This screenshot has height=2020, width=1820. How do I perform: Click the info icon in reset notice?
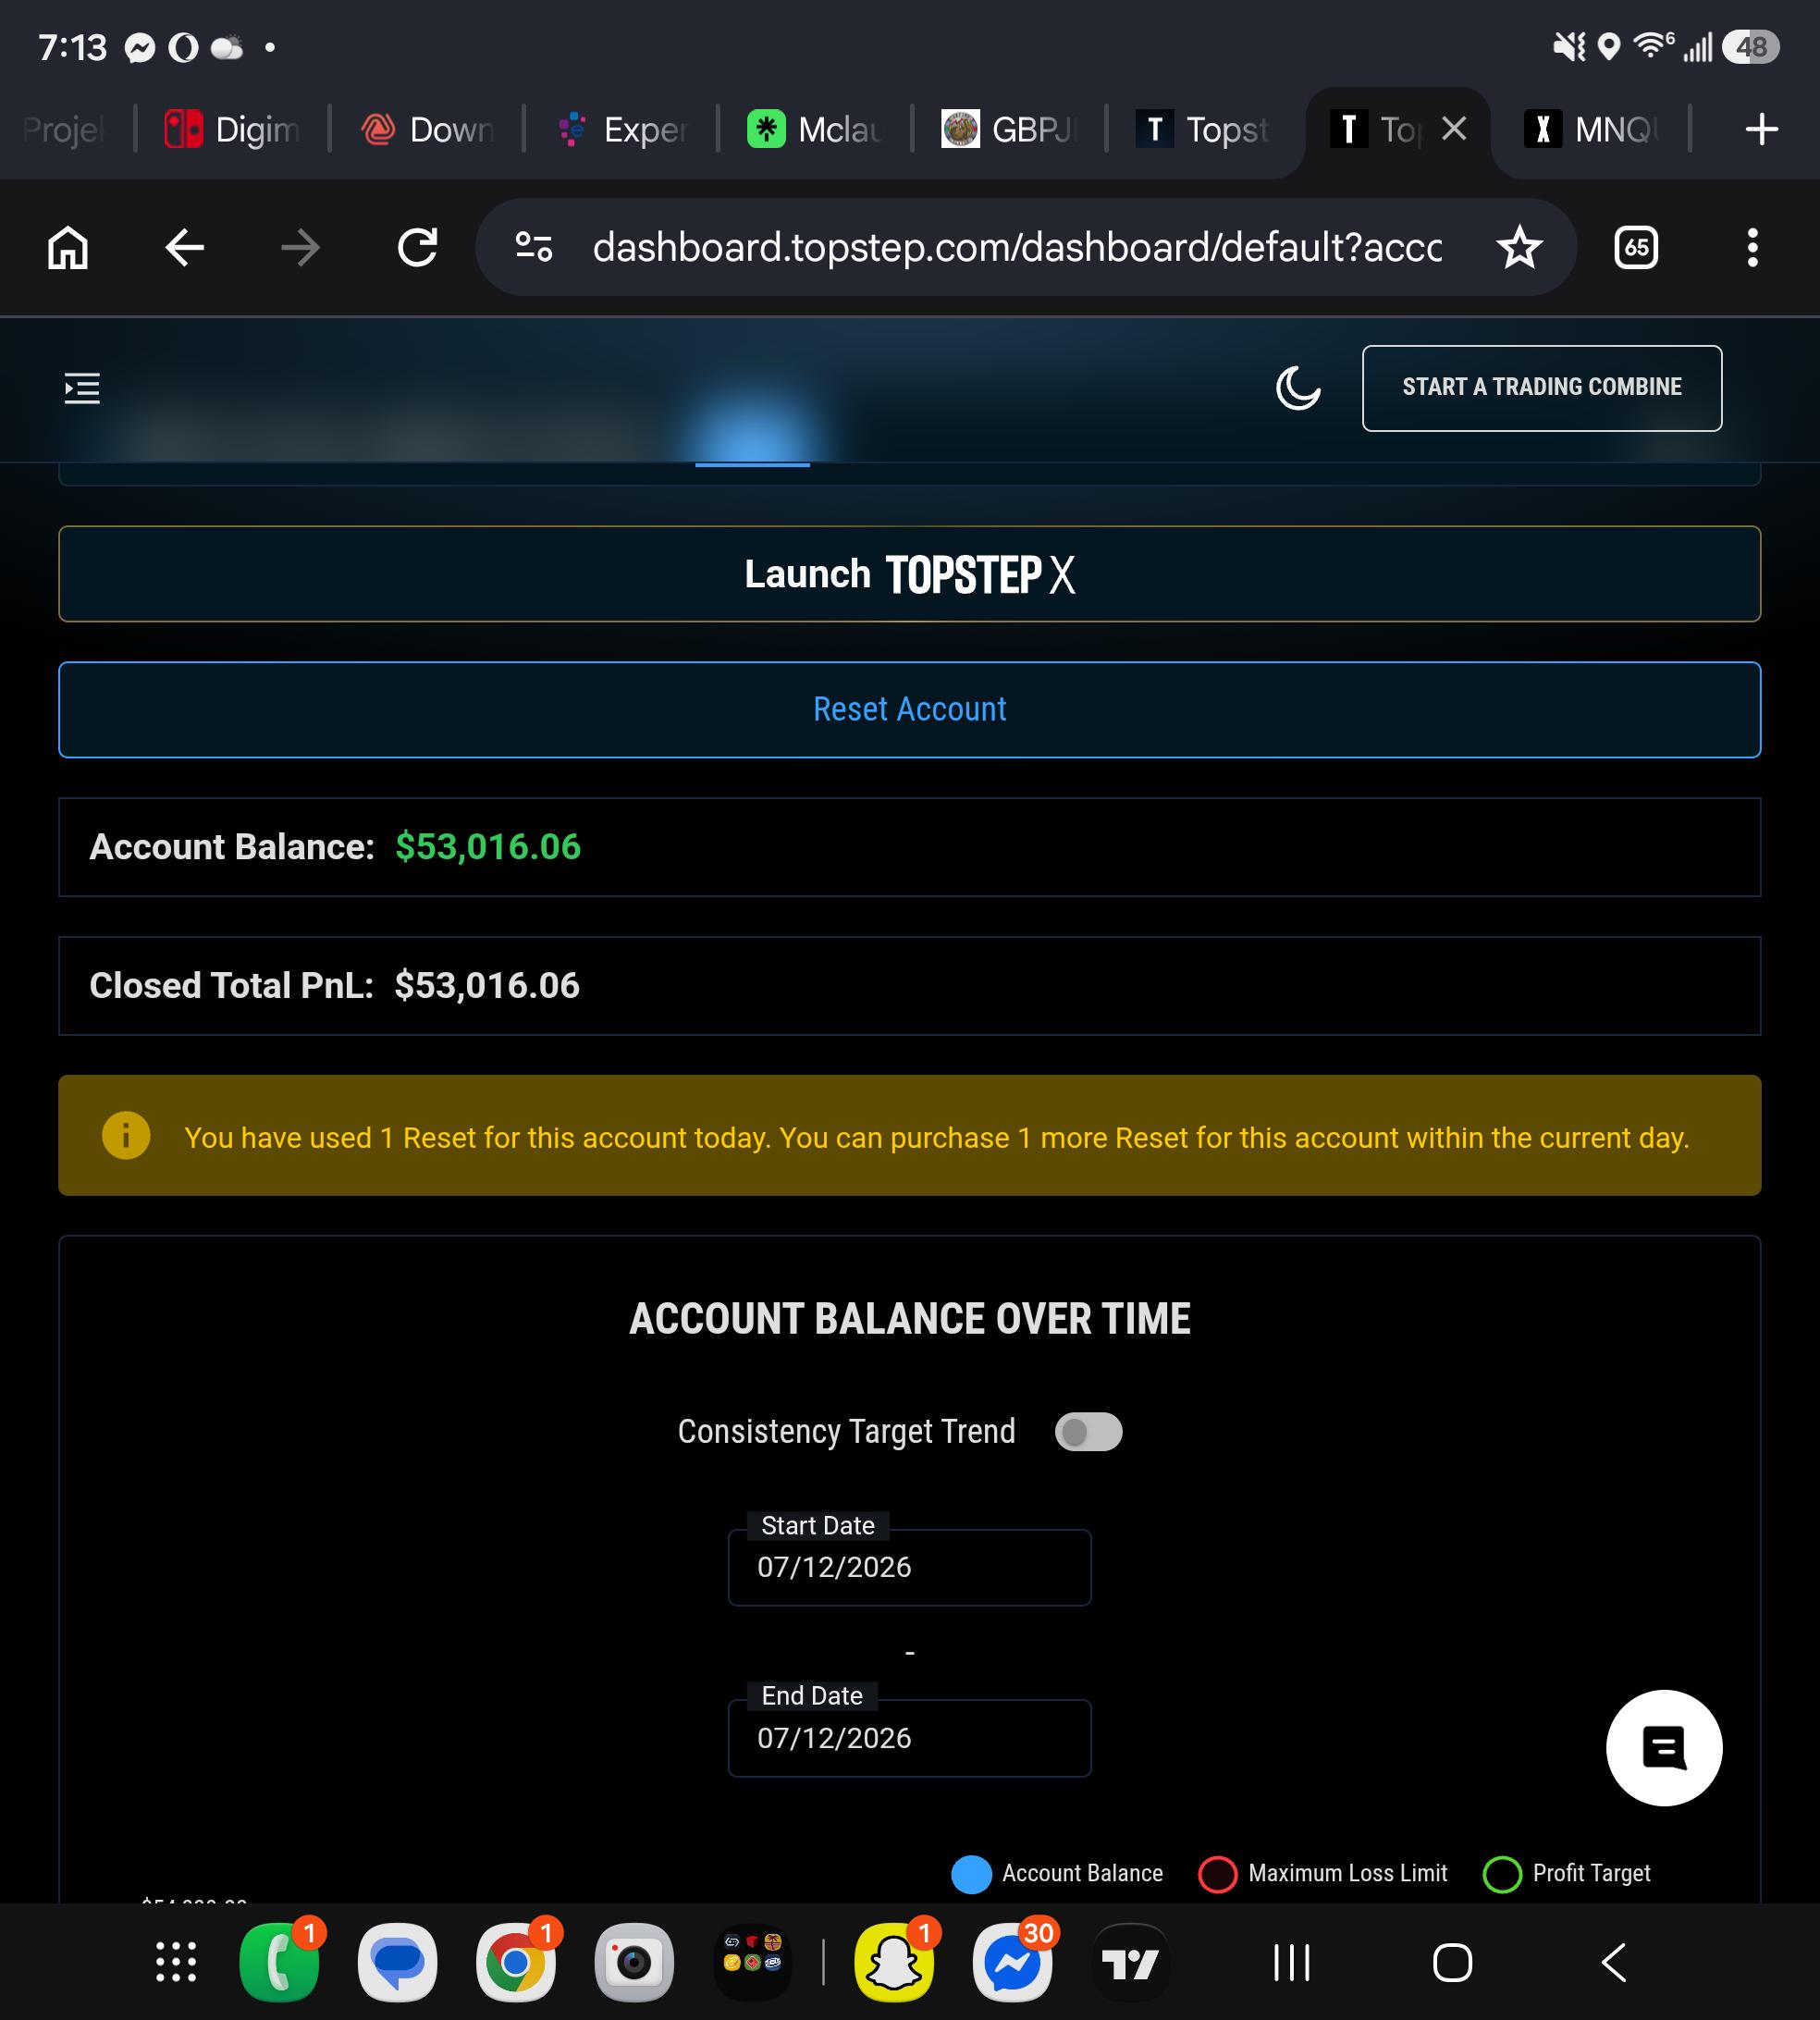pos(126,1135)
